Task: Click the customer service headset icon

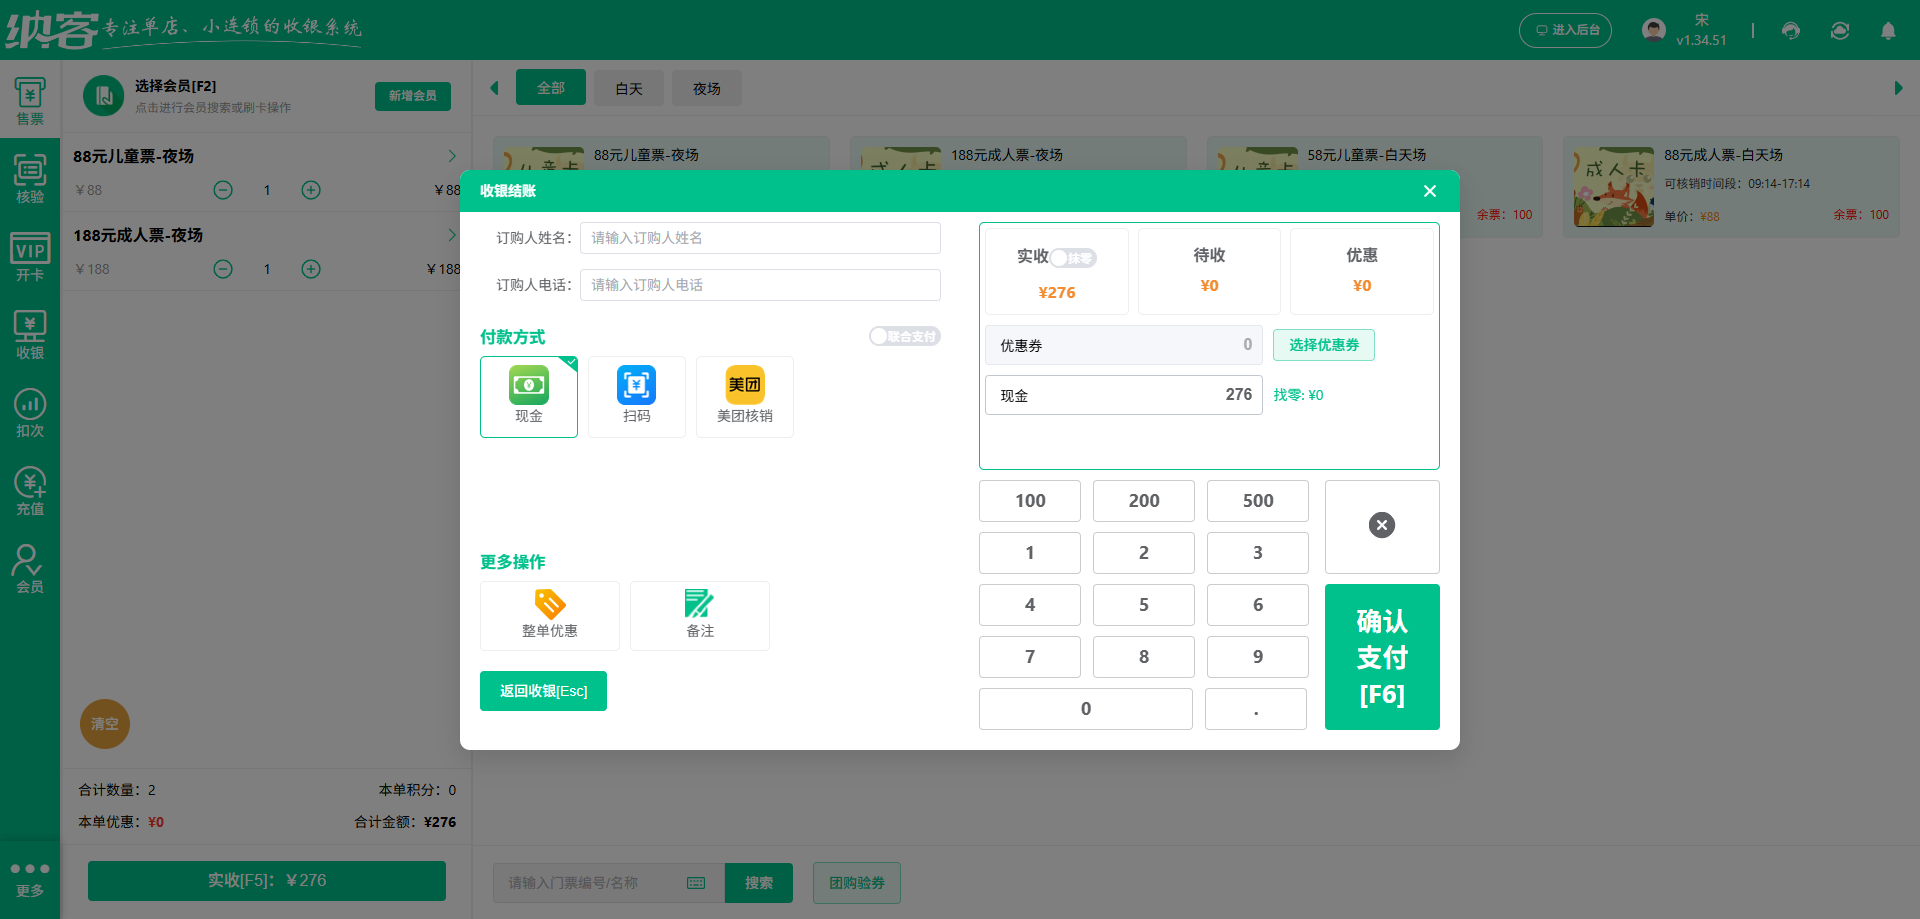Action: coord(1791,31)
